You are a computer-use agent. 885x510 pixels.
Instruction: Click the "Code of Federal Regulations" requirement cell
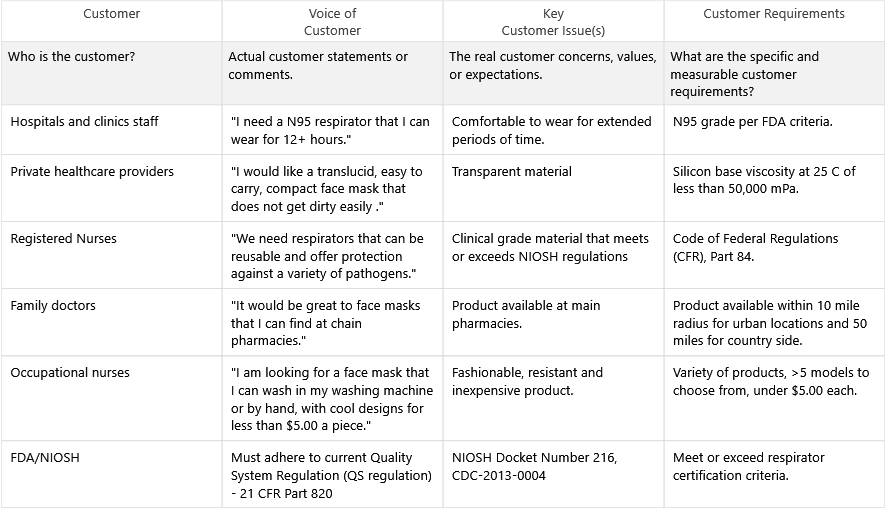[x=755, y=247]
